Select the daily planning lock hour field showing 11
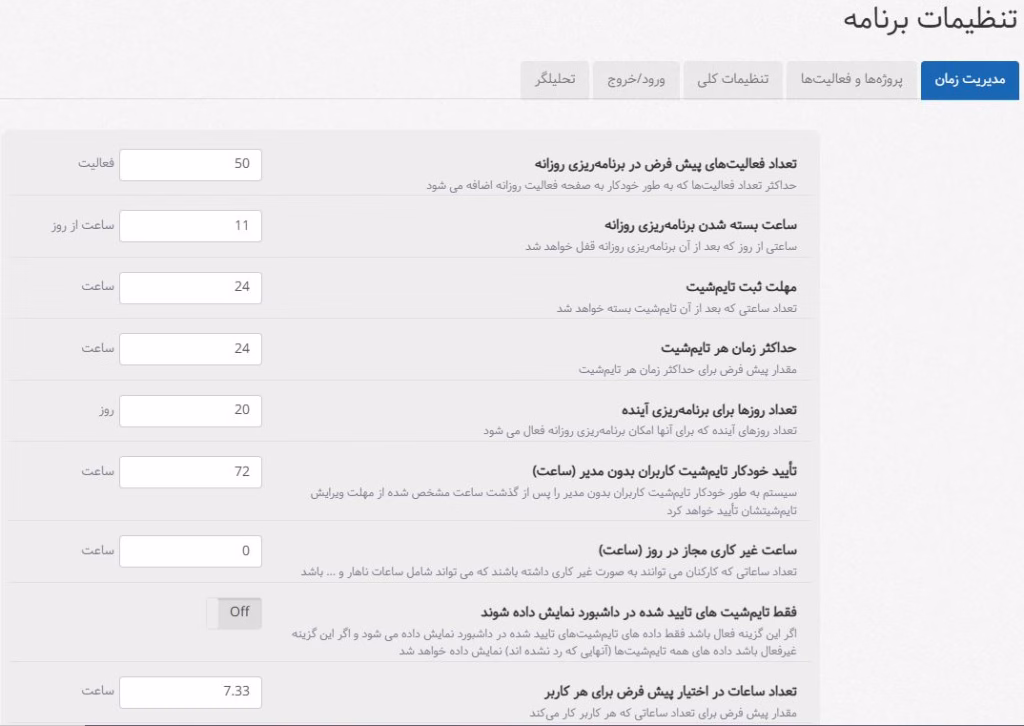This screenshot has width=1024, height=726. click(190, 226)
